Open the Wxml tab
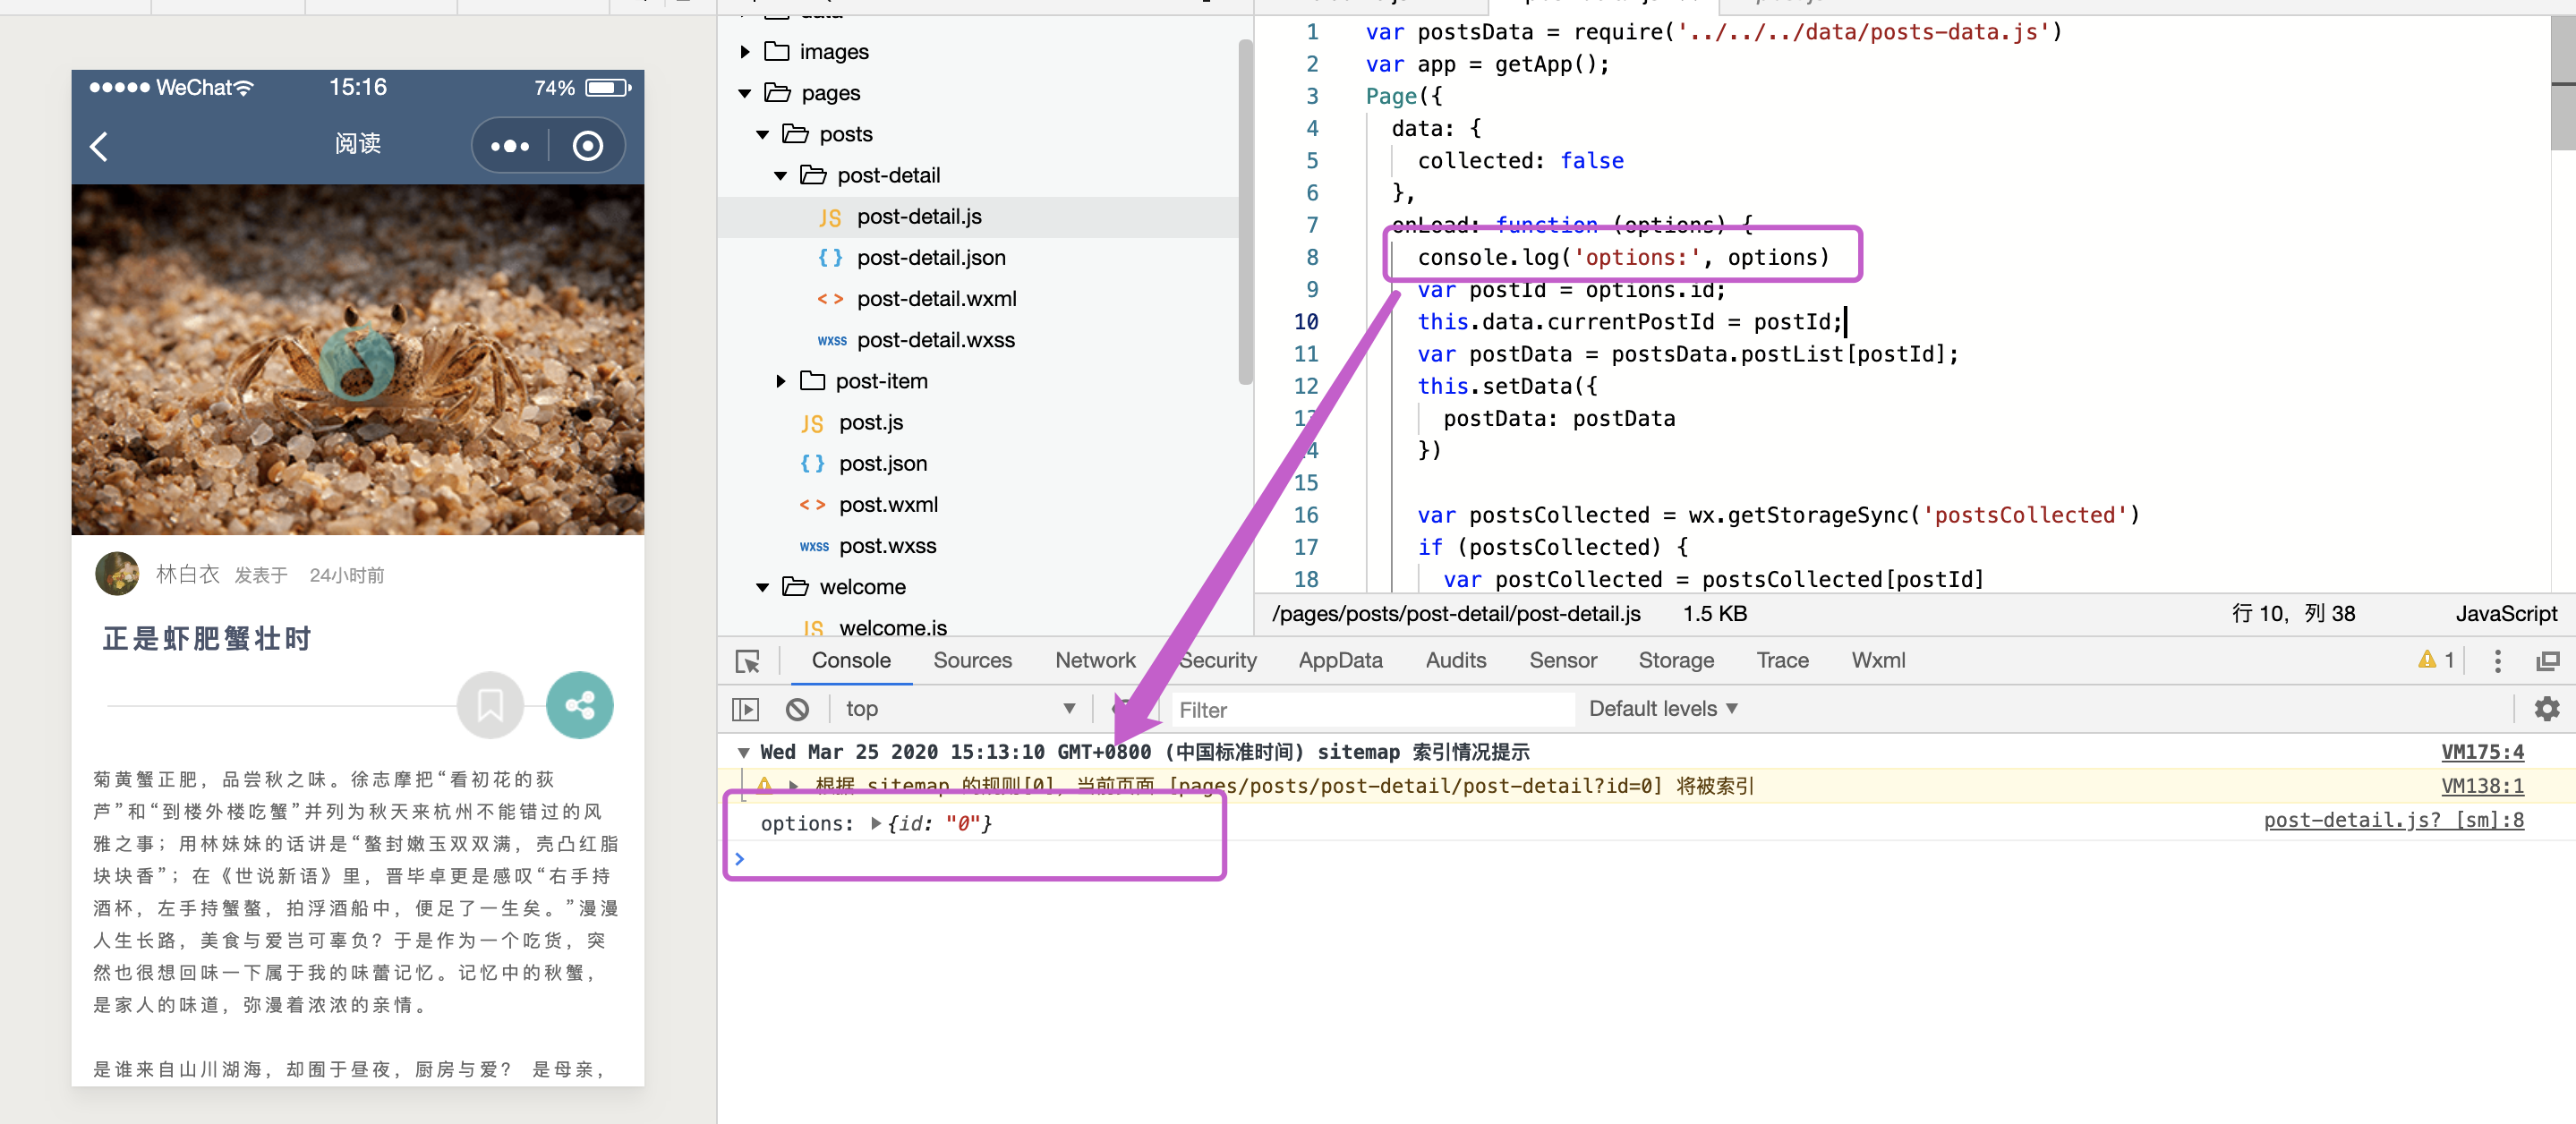The height and width of the screenshot is (1124, 2576). coord(1878,660)
